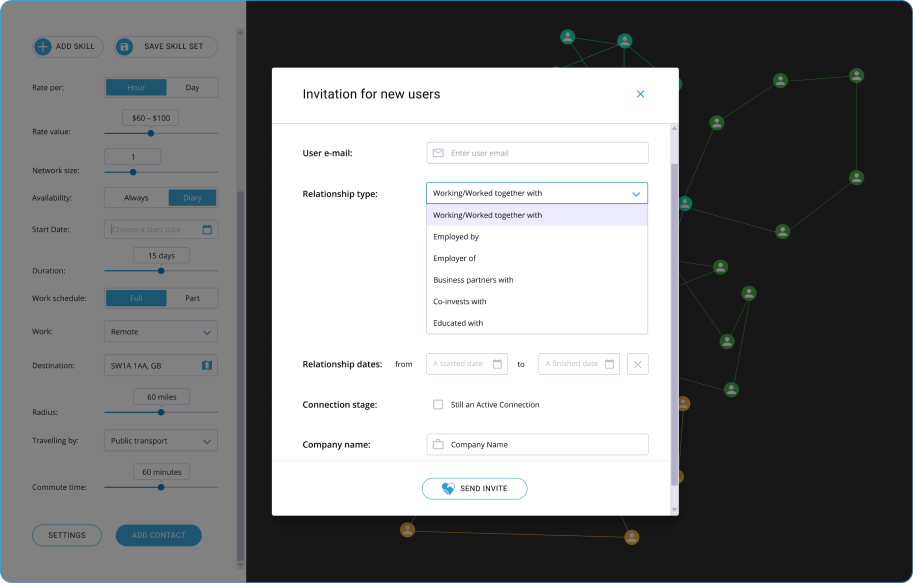Check Still an Active Connection checkbox
The width and height of the screenshot is (913, 583).
pos(438,405)
